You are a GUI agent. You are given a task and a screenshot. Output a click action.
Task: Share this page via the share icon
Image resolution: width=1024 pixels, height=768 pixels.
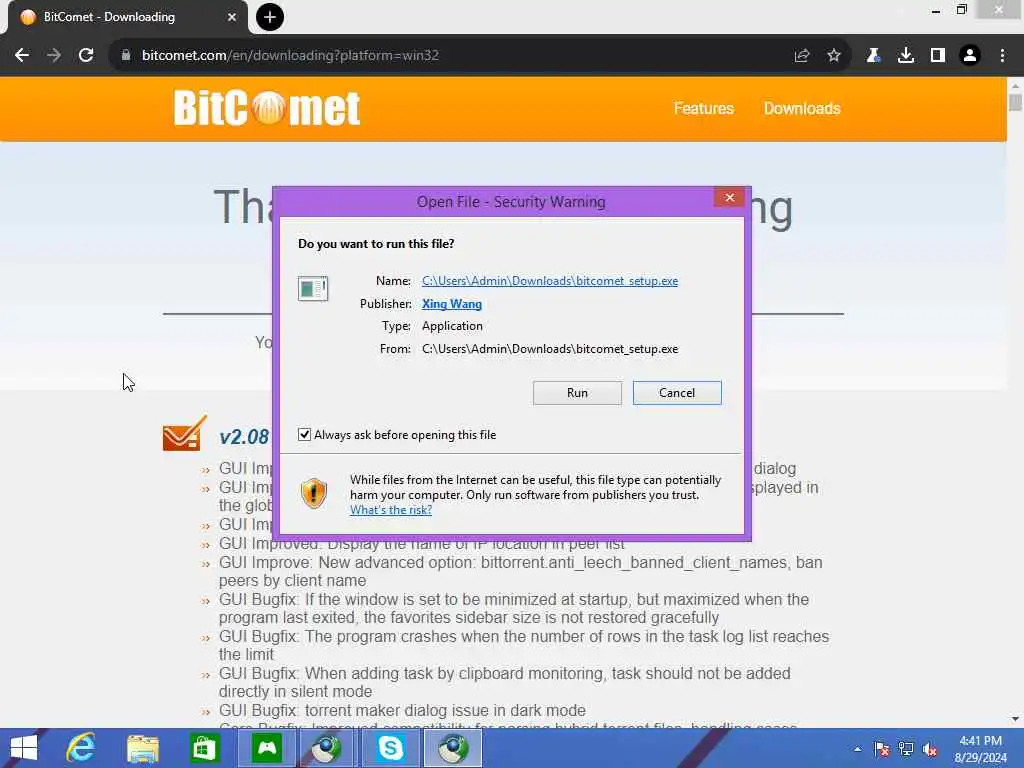(802, 56)
